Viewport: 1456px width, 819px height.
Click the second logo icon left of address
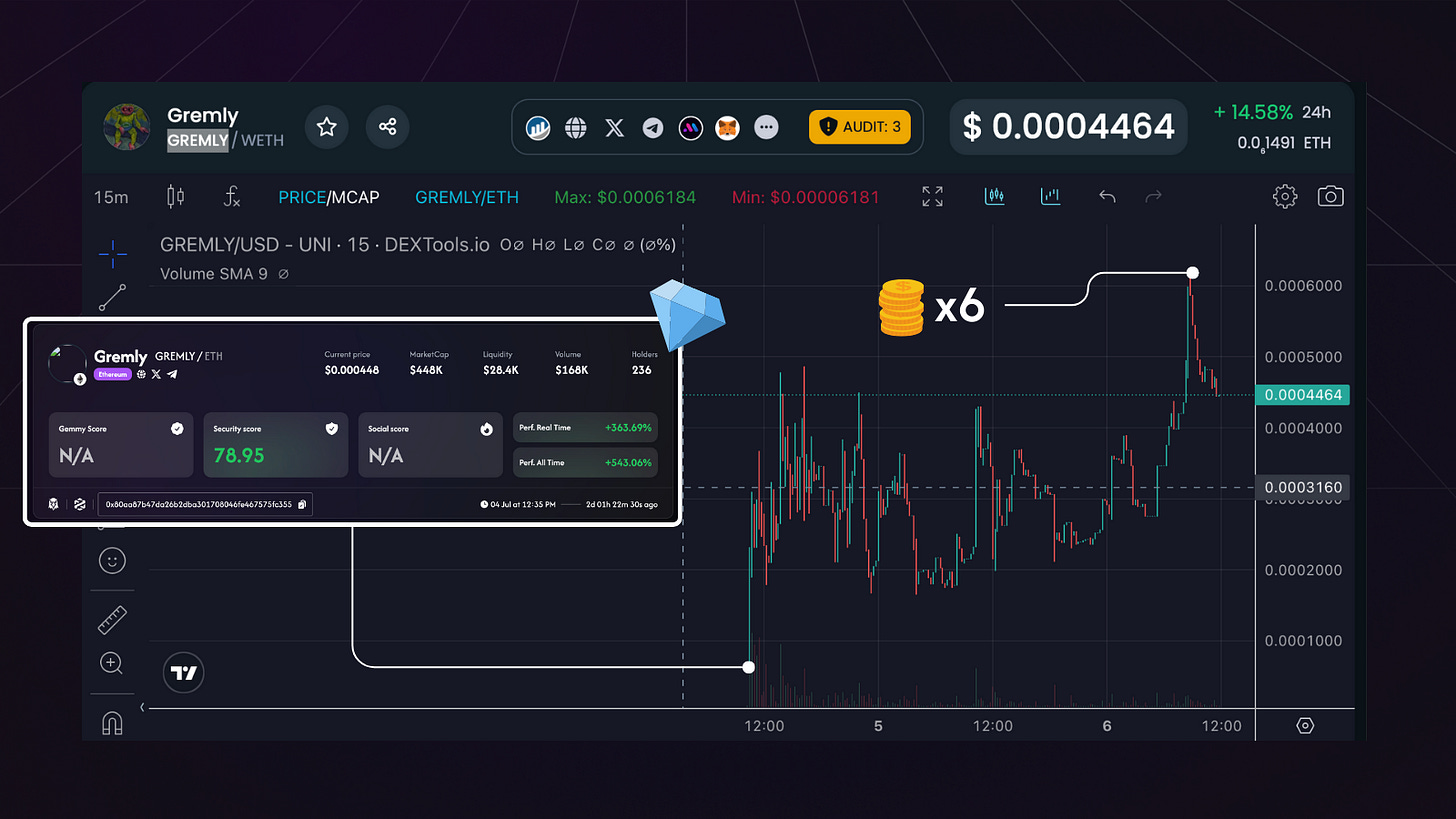click(80, 504)
